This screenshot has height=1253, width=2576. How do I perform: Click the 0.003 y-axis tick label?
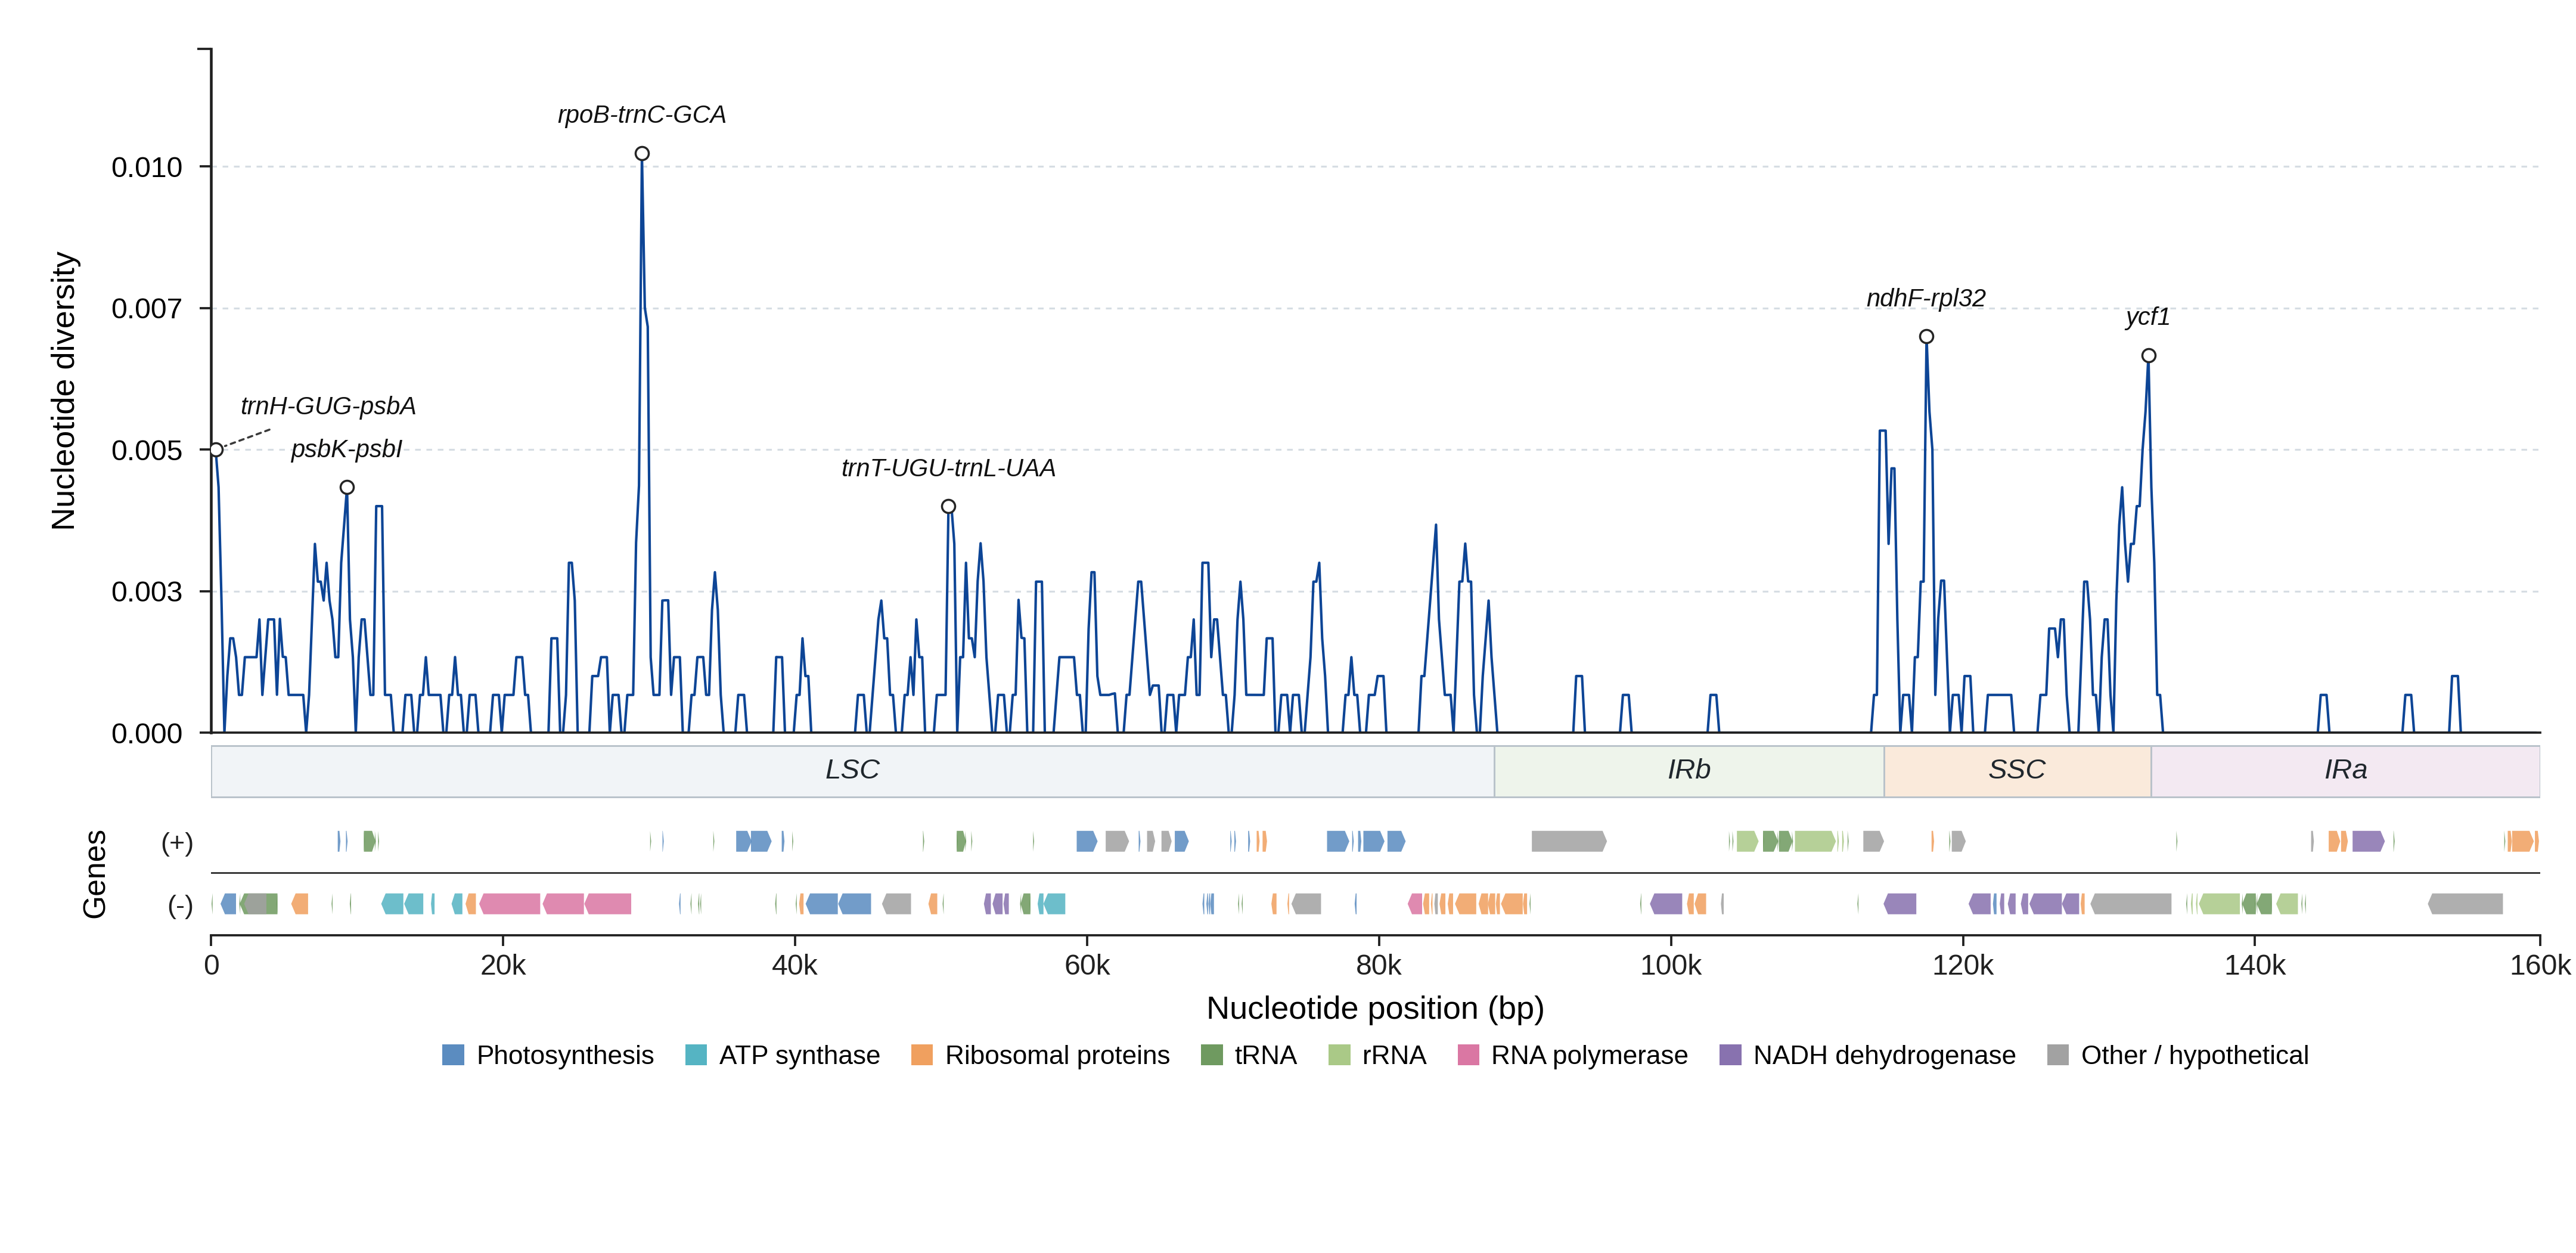(147, 592)
